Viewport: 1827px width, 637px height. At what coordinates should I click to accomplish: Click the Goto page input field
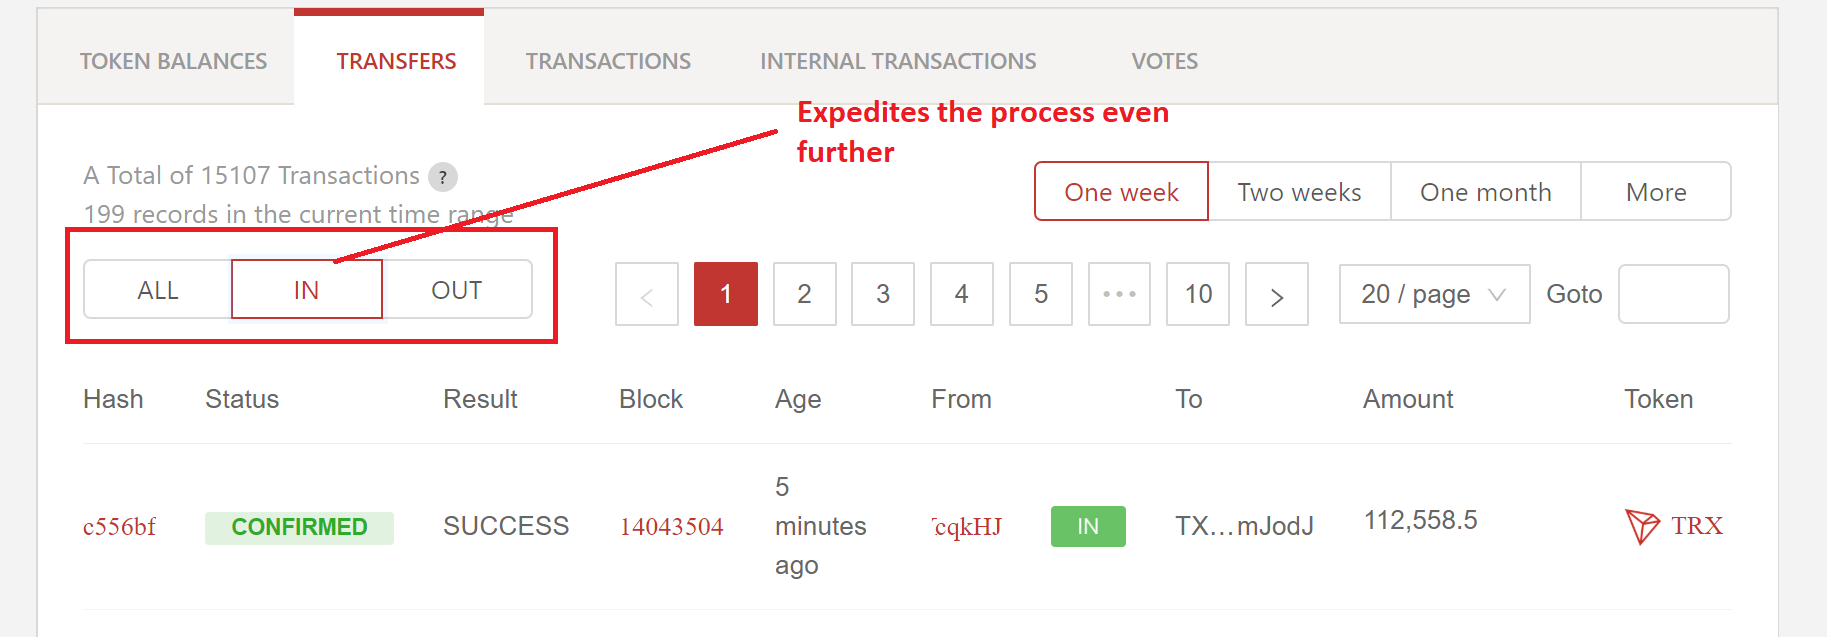tap(1673, 294)
